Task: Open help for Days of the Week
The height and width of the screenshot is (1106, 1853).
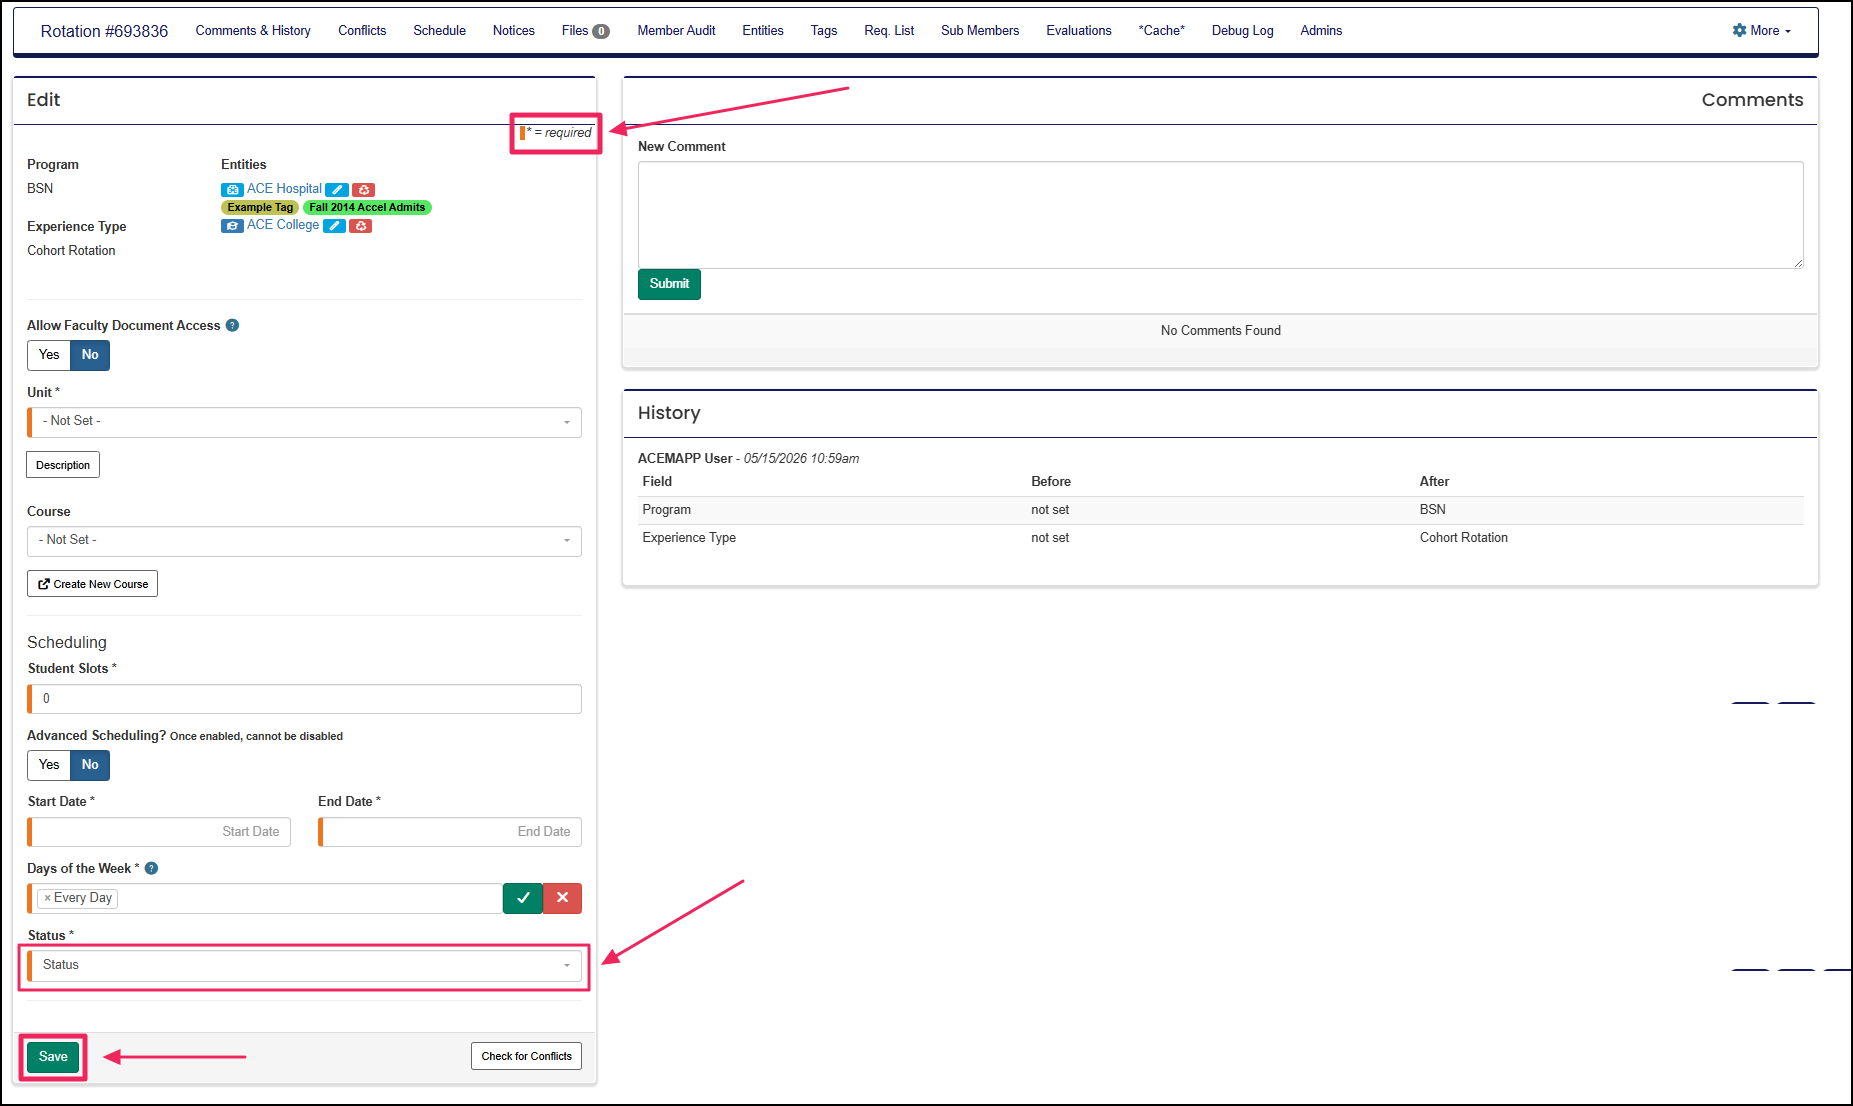Action: point(152,868)
